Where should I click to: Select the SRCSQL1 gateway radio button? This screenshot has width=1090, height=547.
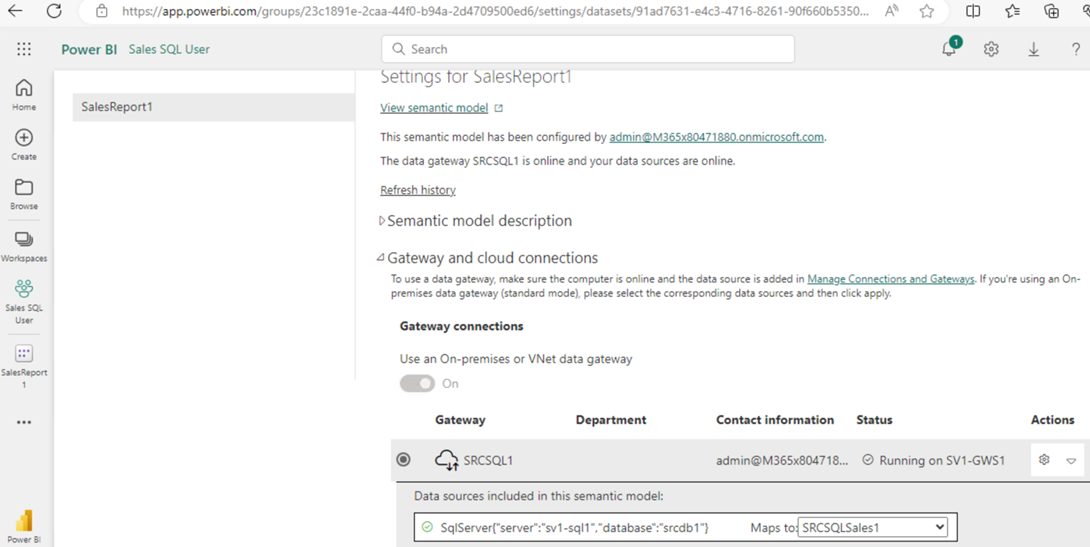[x=403, y=459]
